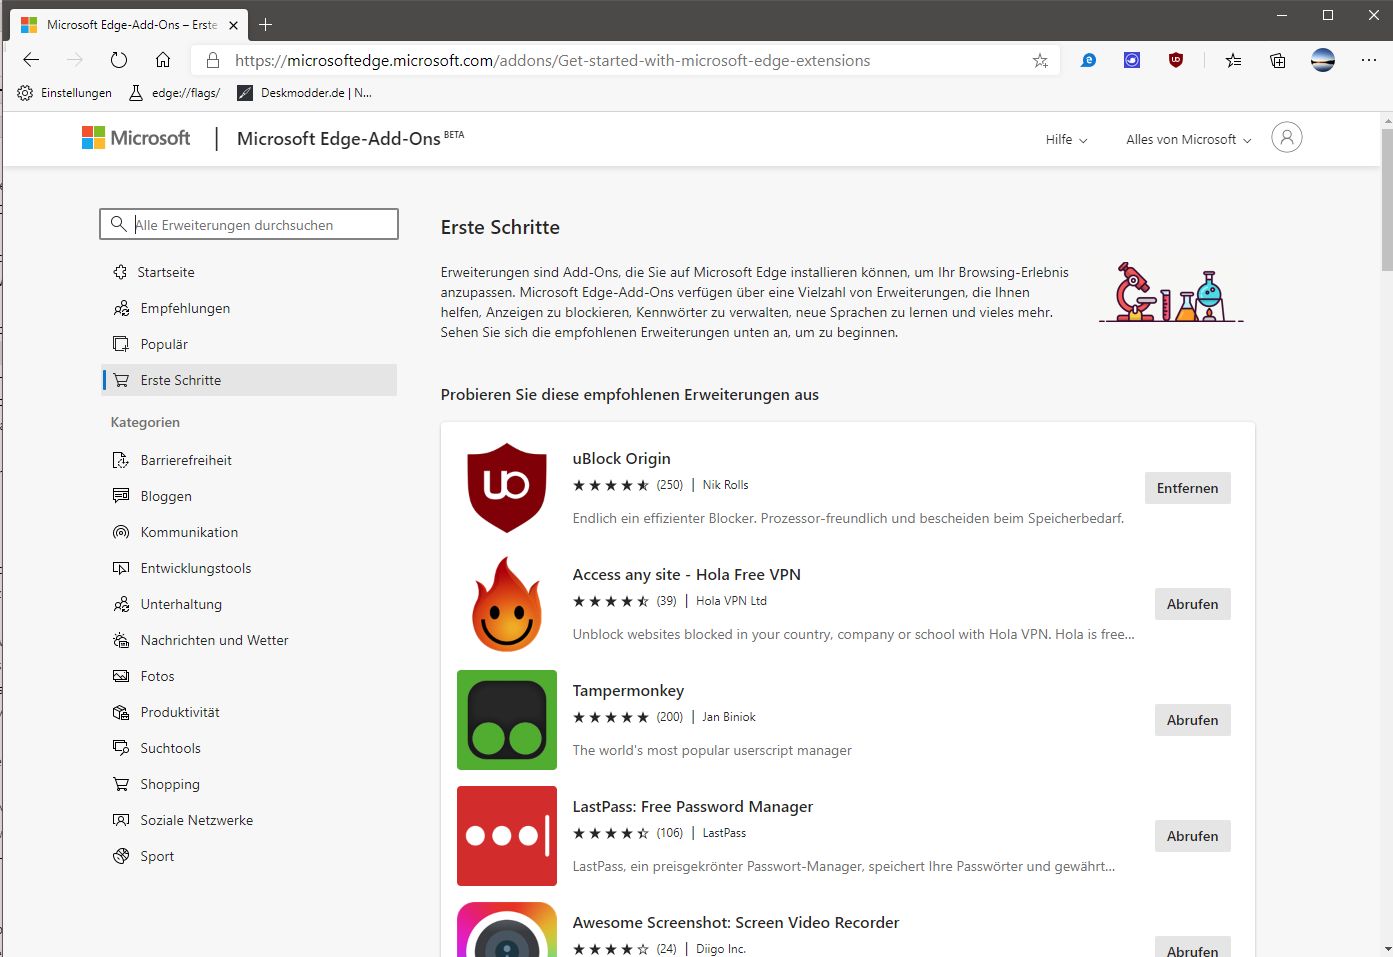This screenshot has width=1393, height=957.
Task: Click the address bar URL
Action: coord(552,60)
